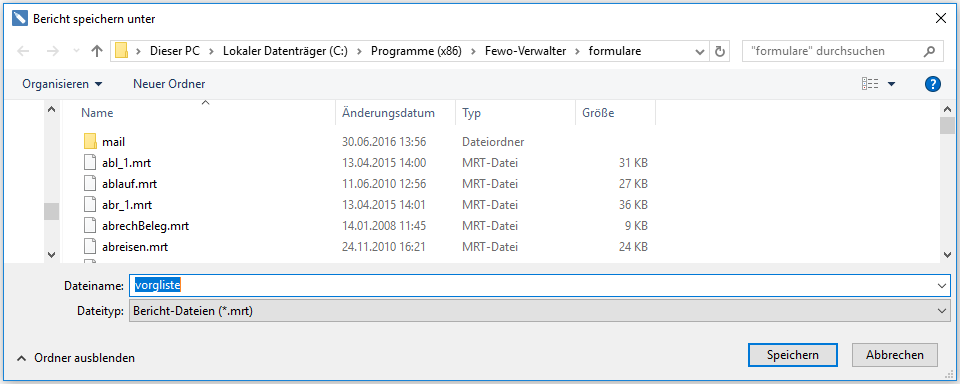This screenshot has height=384, width=960.
Task: Click the abrechBeleg.mrt file icon
Action: click(x=90, y=226)
